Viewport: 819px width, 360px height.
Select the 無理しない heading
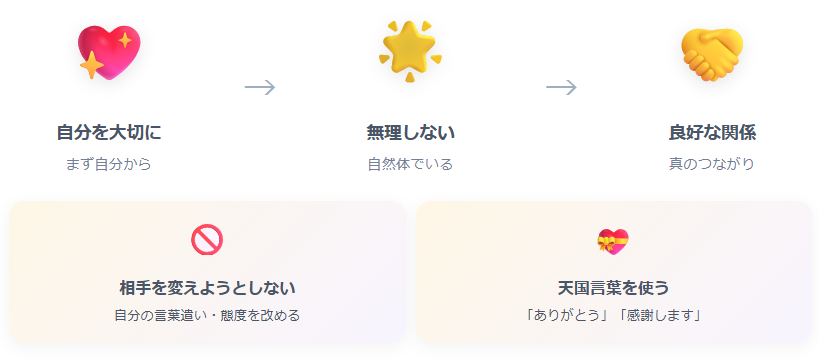pos(411,133)
